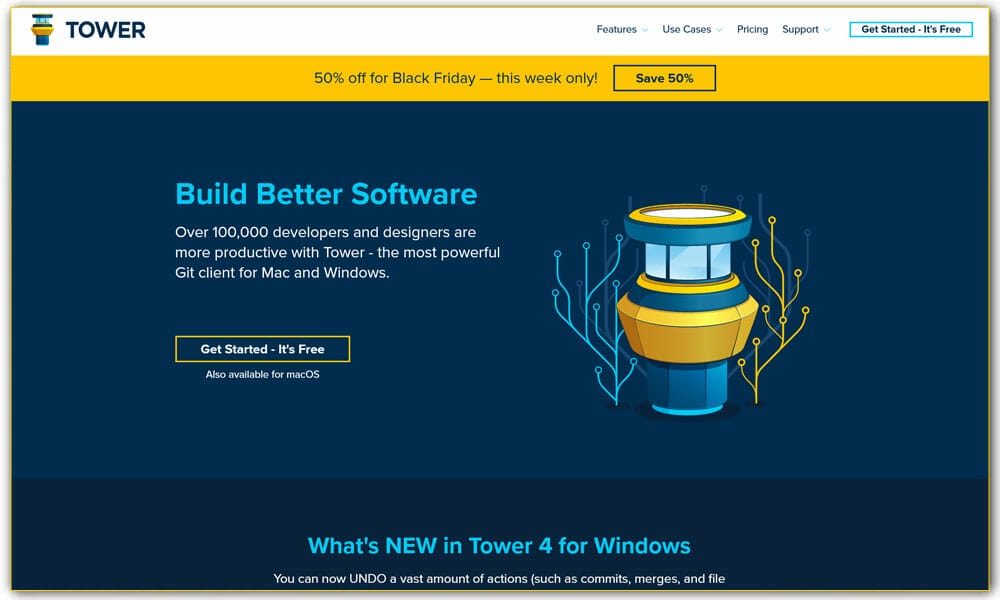Expand the Use Cases dropdown arrow
1000x600 pixels.
coord(719,30)
